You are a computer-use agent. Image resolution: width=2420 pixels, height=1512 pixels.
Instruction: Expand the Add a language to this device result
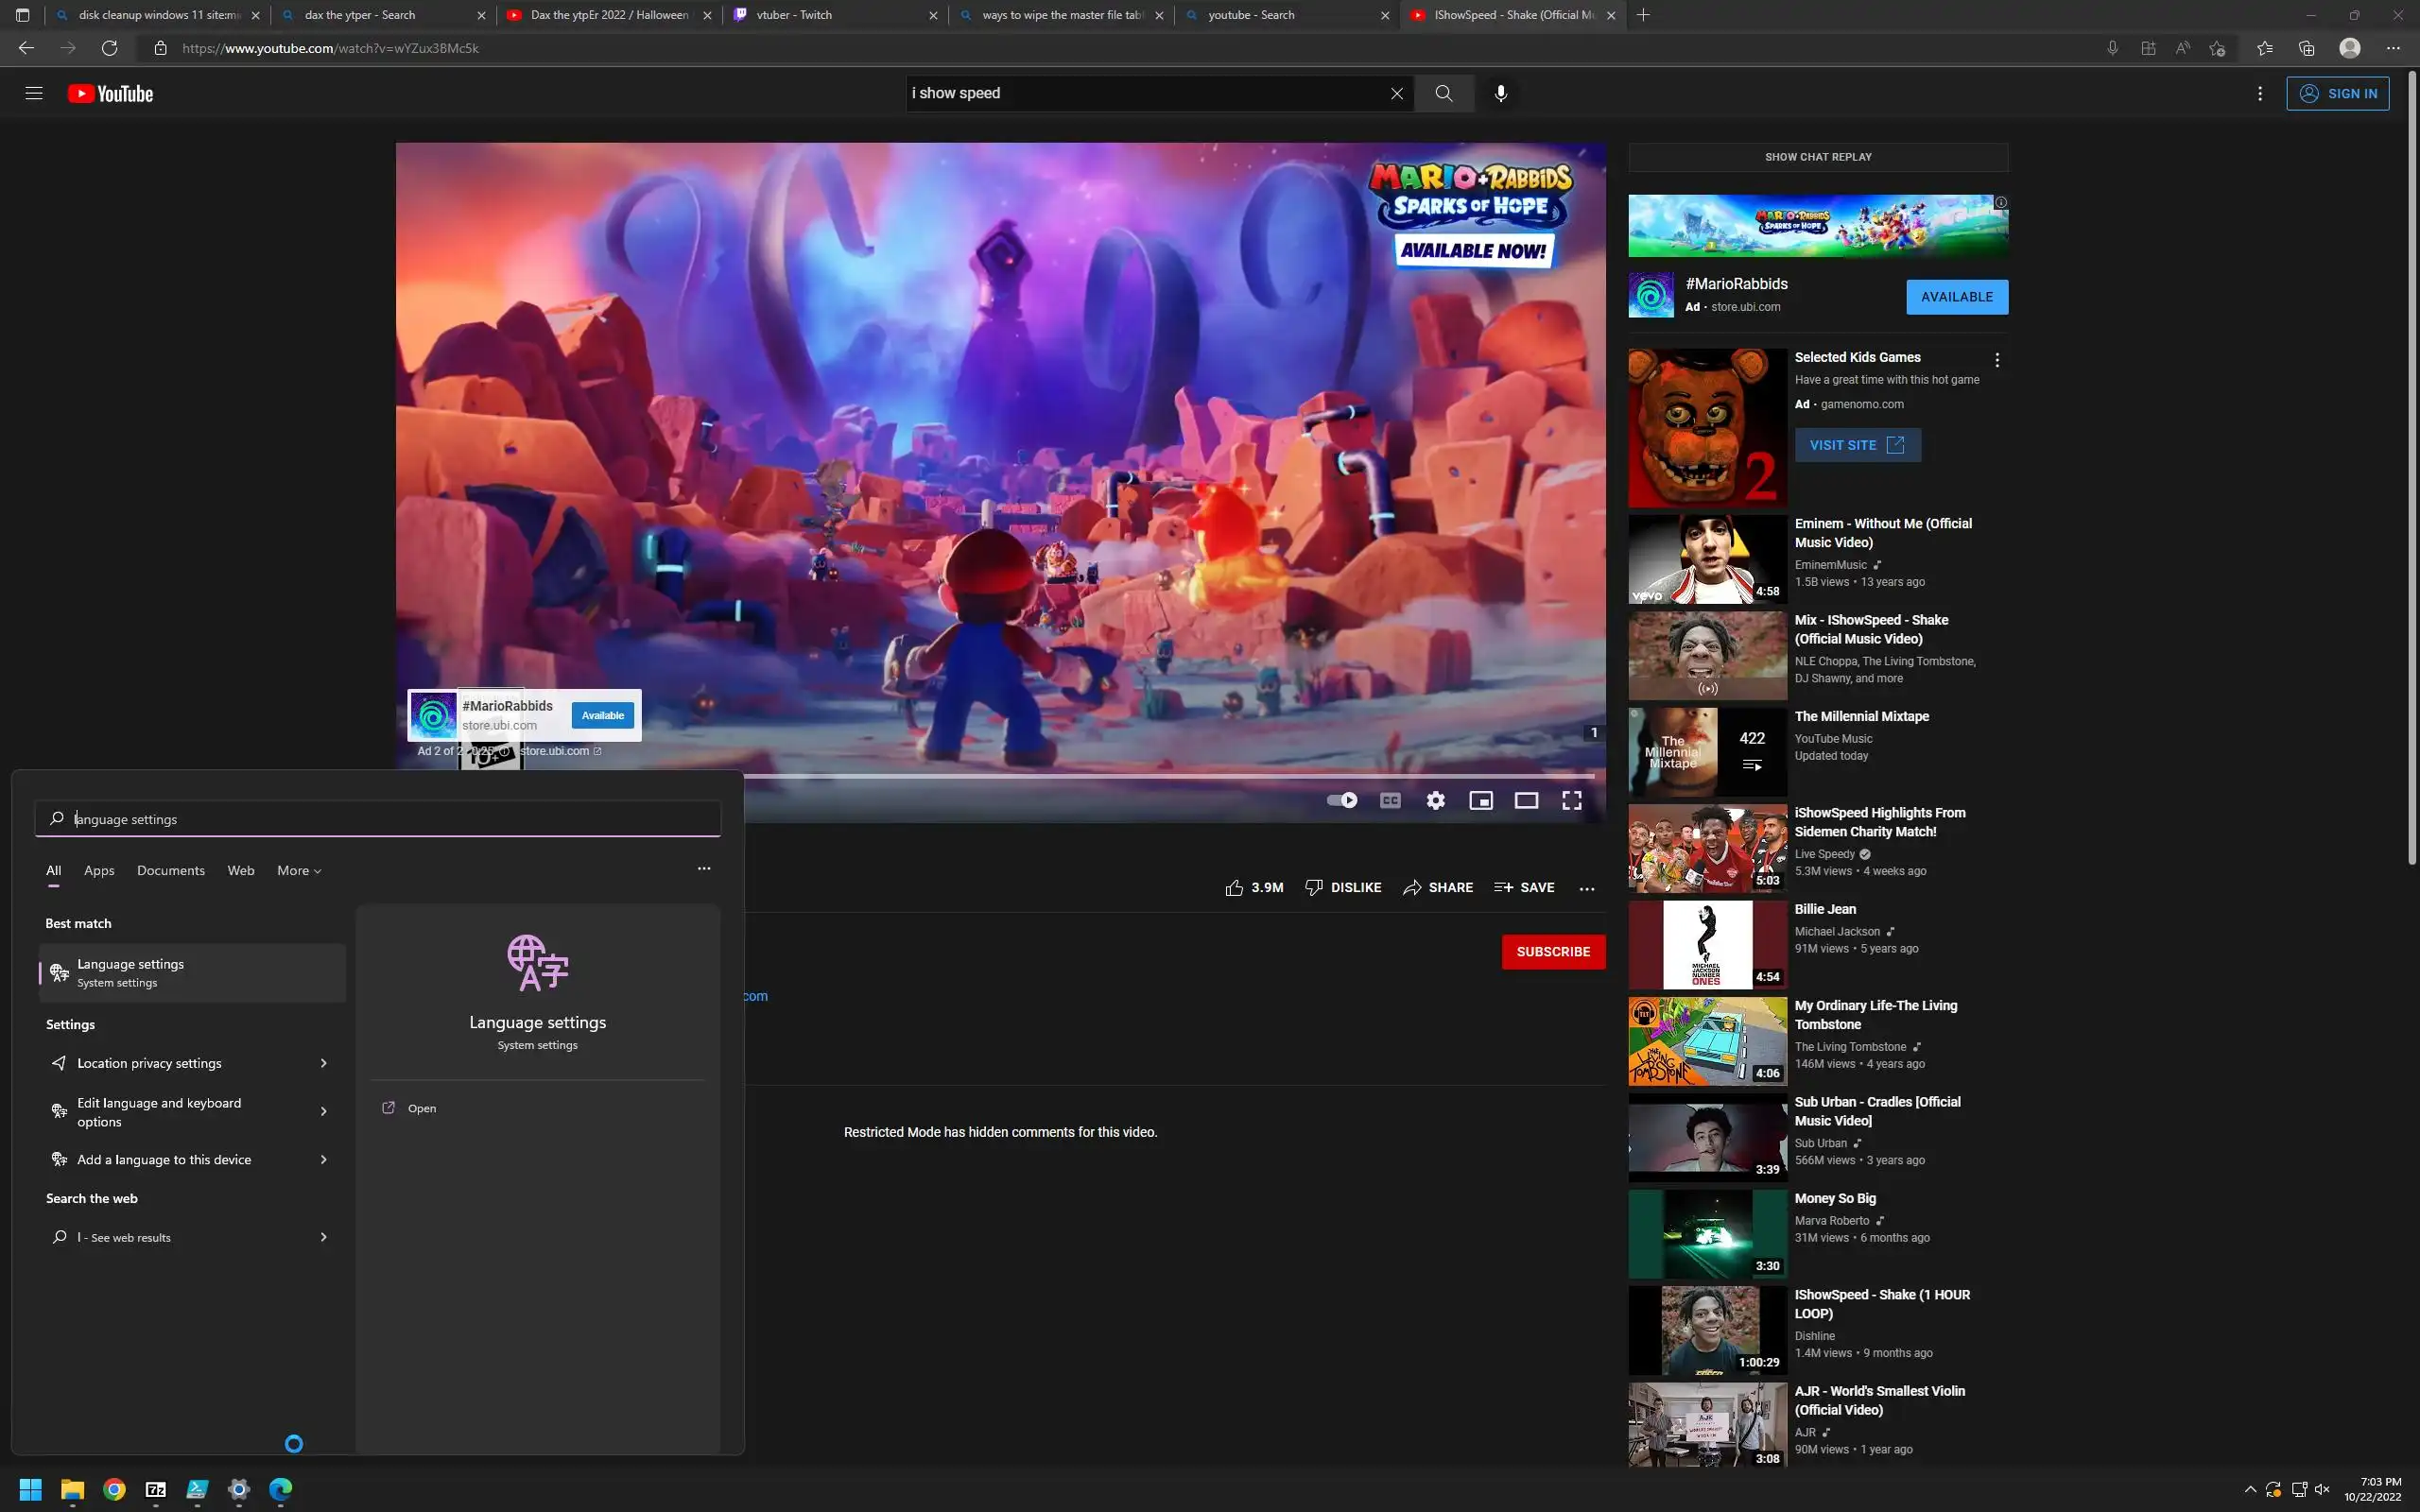pos(323,1160)
